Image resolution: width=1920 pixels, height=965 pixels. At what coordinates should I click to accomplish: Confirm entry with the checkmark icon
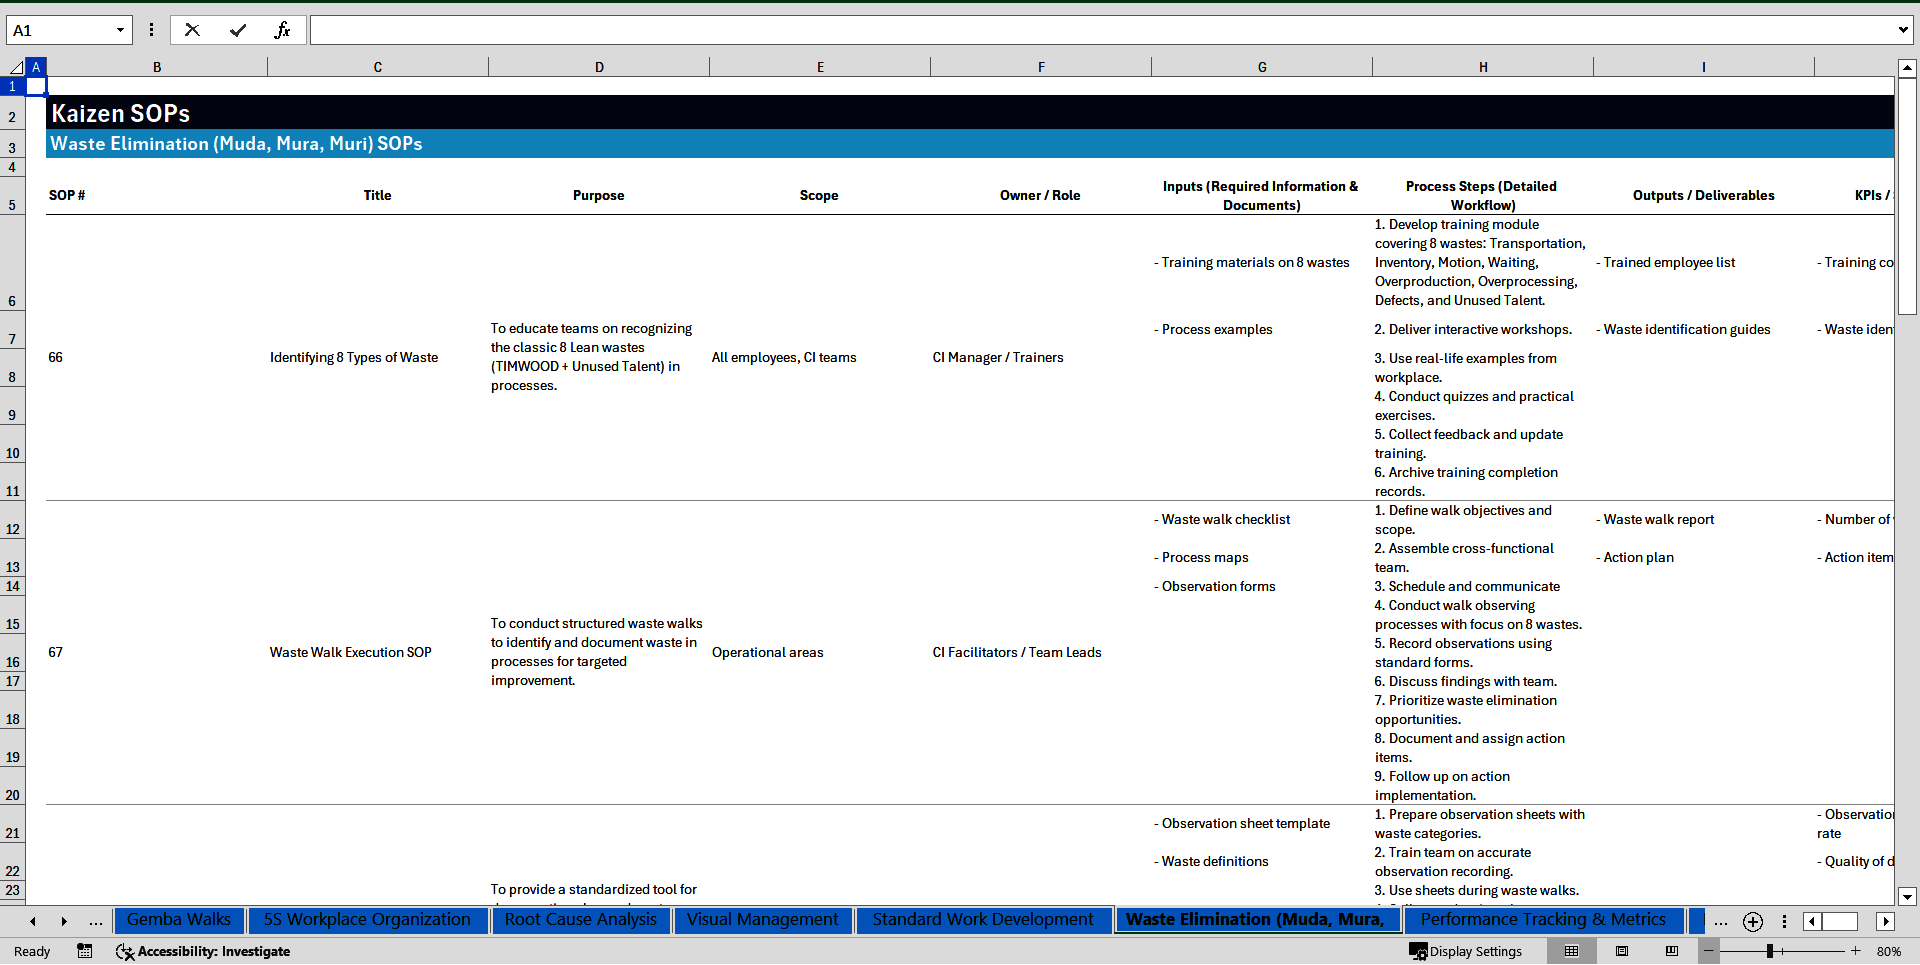click(x=237, y=30)
